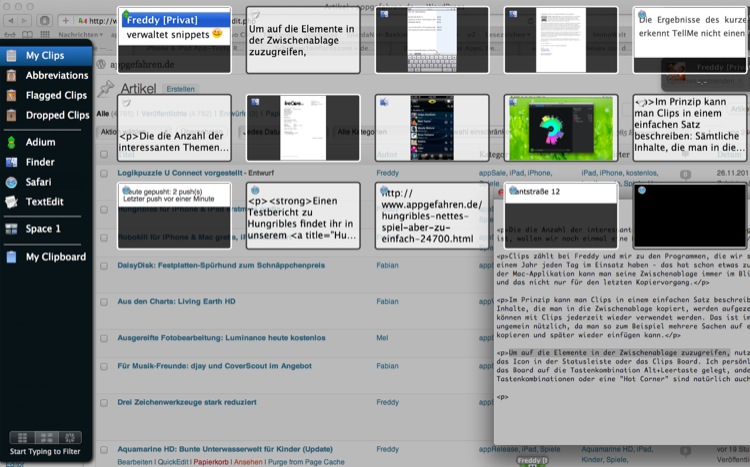Image resolution: width=750 pixels, height=467 pixels.
Task: Open Dropped Clips category
Action: [x=57, y=115]
